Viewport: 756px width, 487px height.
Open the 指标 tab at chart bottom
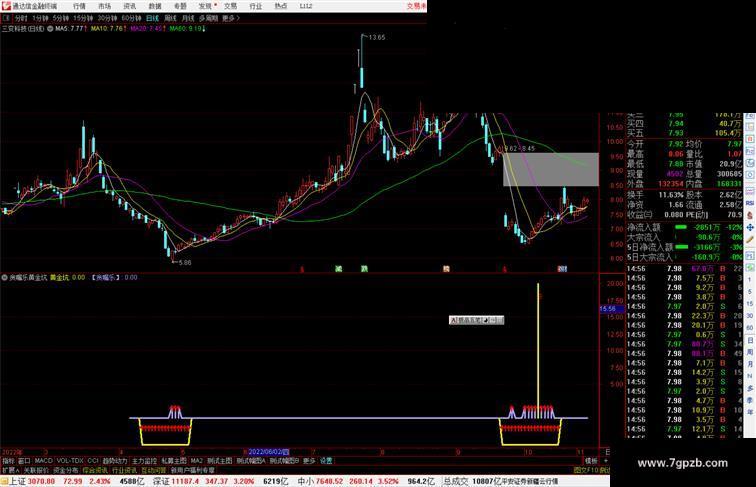pos(8,461)
